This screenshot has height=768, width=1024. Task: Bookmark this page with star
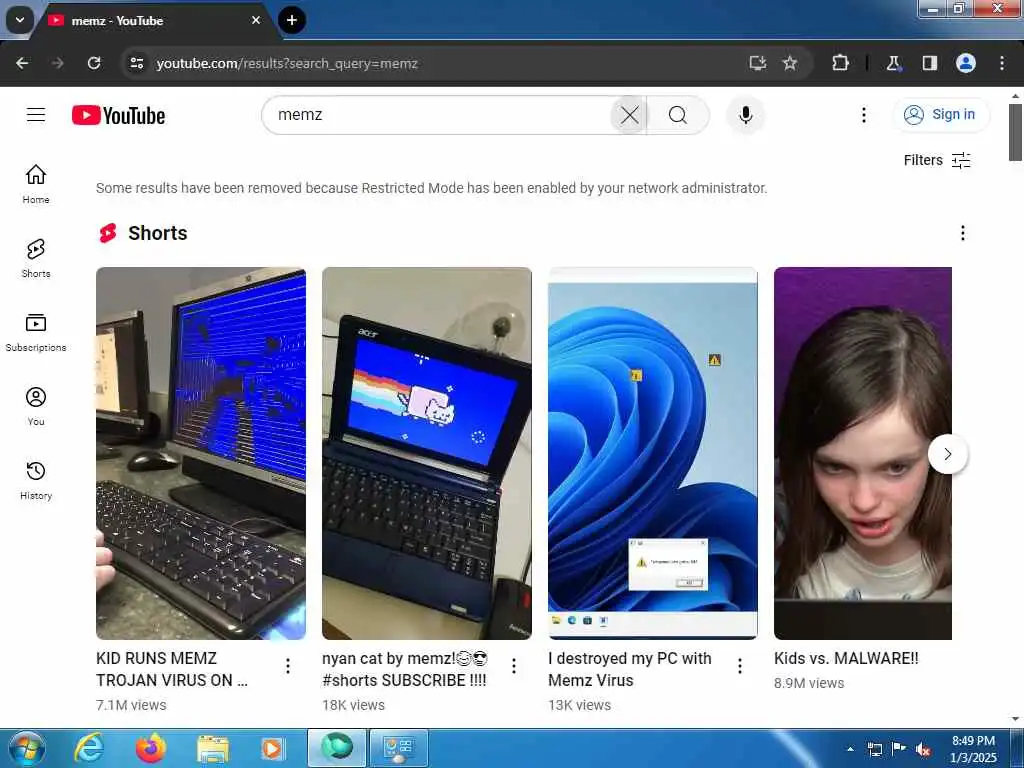[790, 63]
